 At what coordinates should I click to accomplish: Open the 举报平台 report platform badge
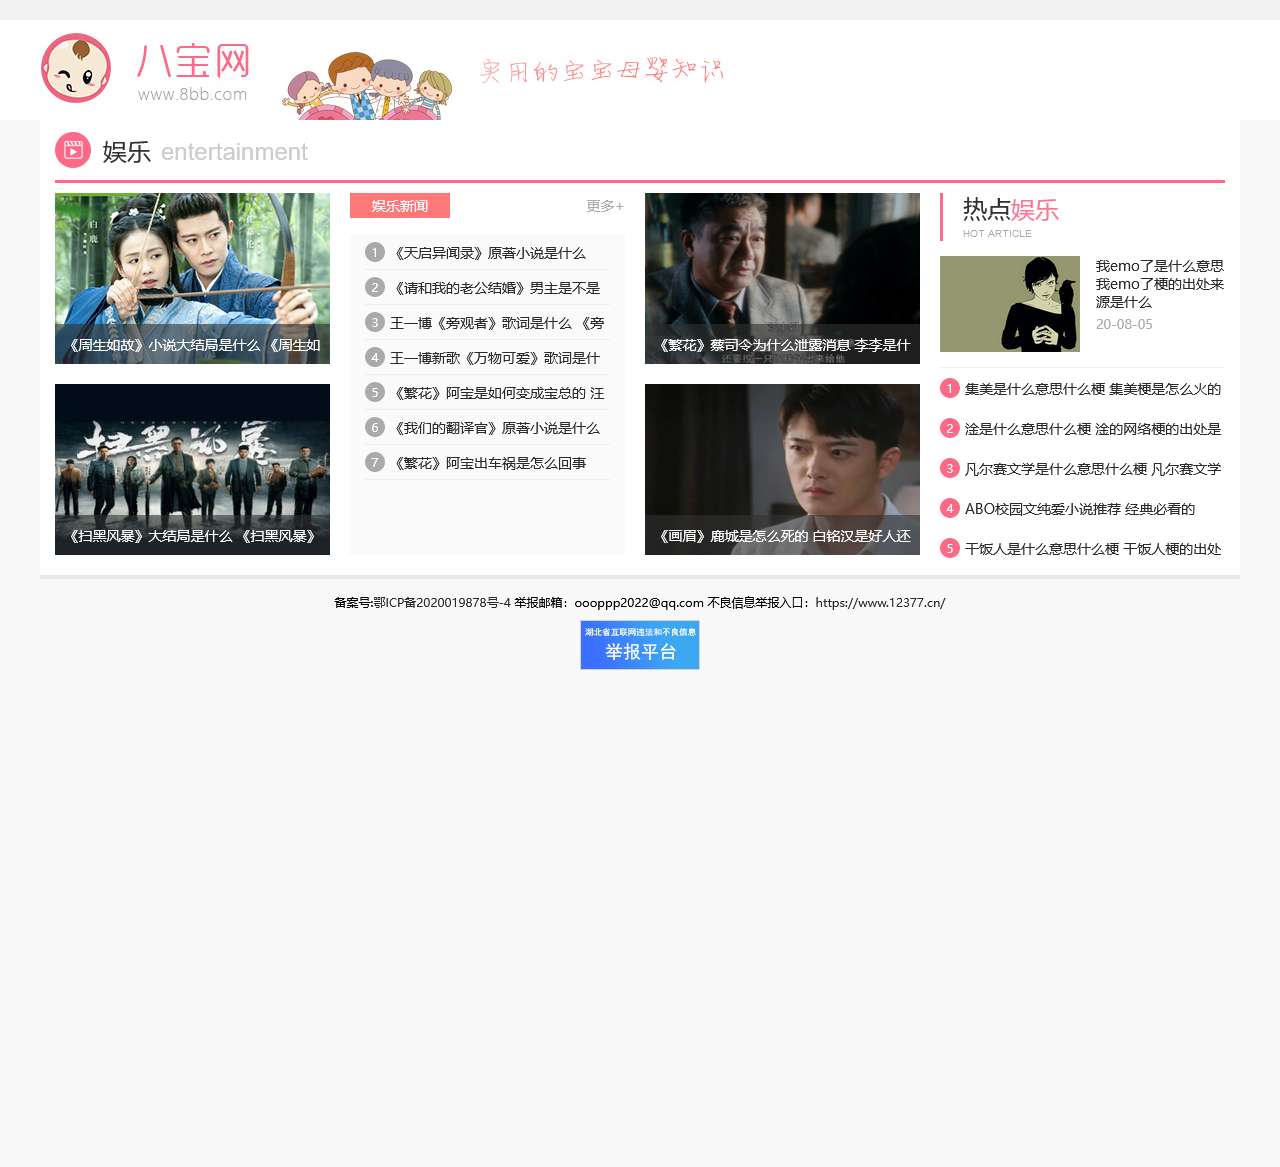pyautogui.click(x=640, y=645)
